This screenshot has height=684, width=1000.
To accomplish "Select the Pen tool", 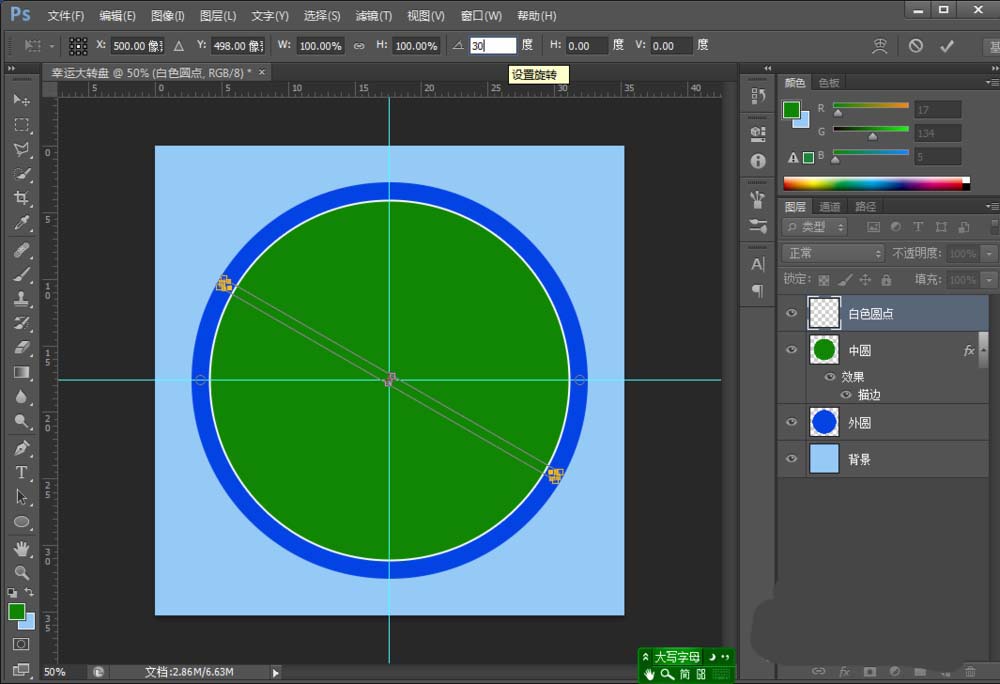I will [21, 447].
